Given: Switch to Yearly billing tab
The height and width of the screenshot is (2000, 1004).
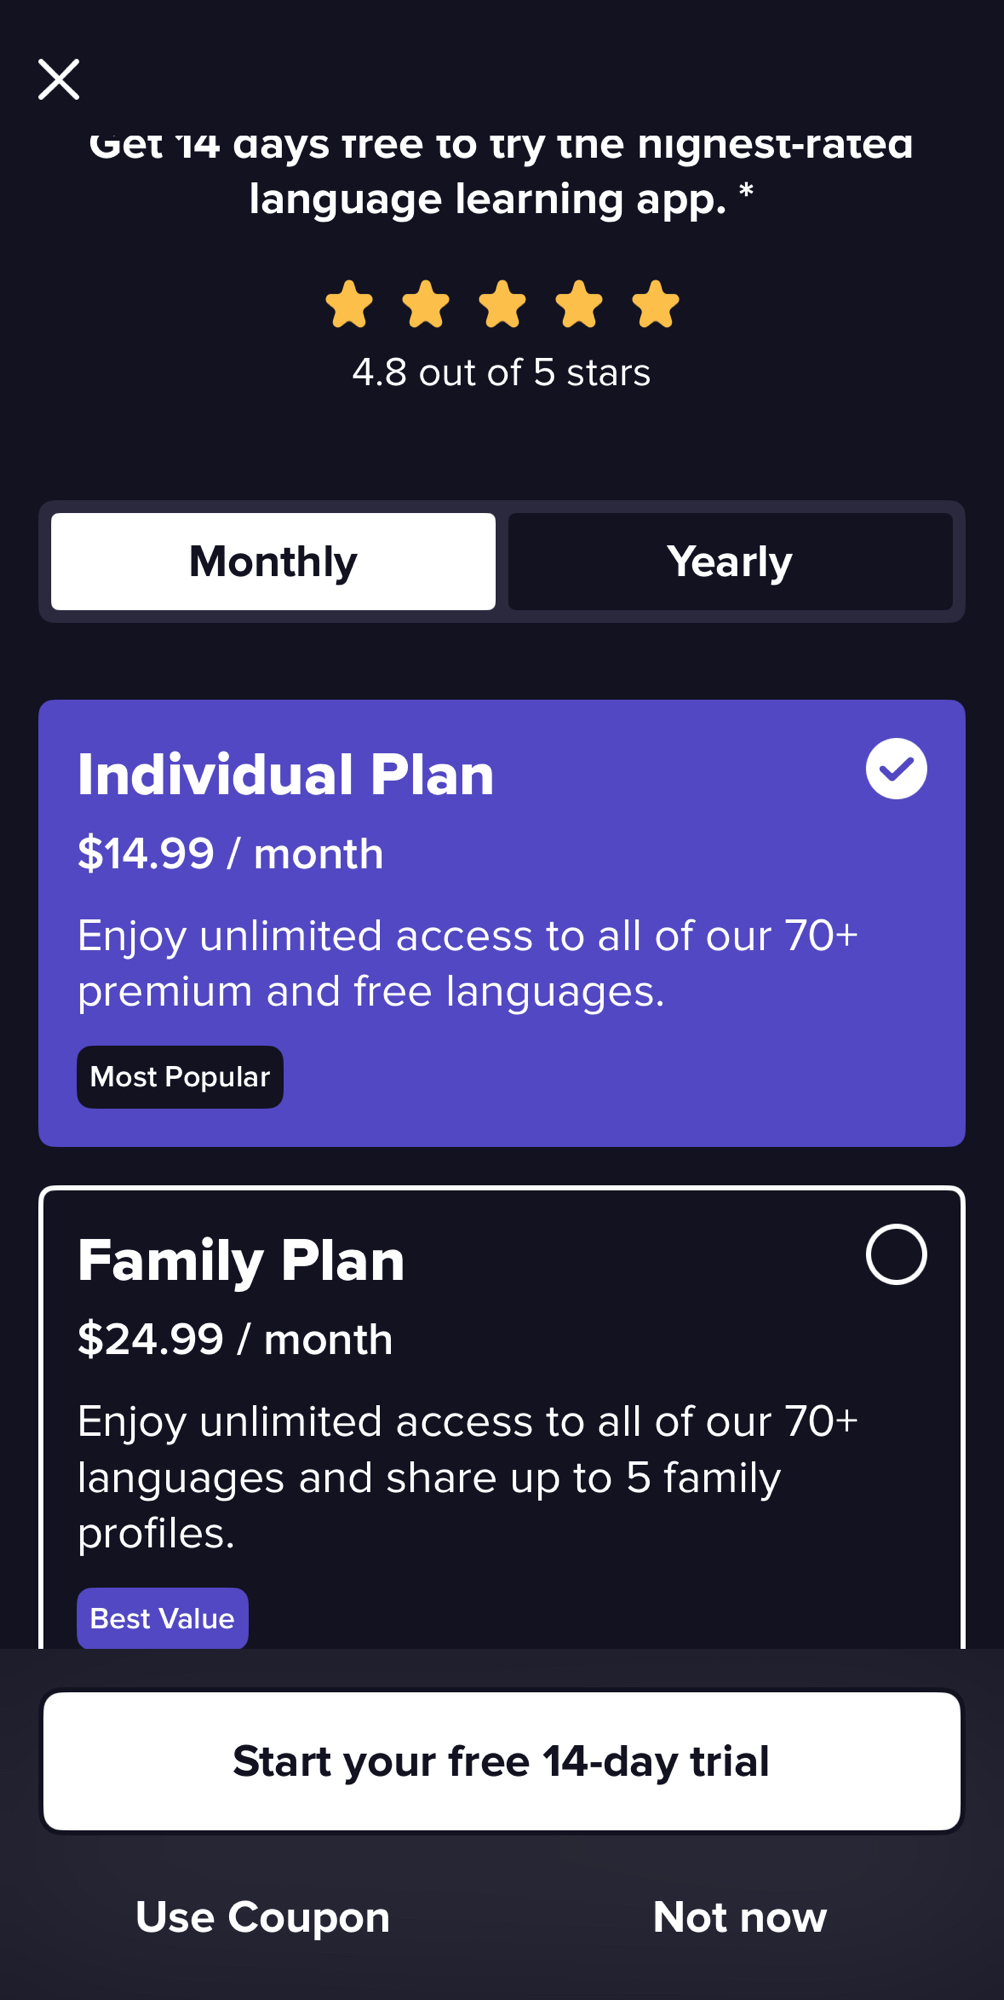Looking at the screenshot, I should (730, 561).
